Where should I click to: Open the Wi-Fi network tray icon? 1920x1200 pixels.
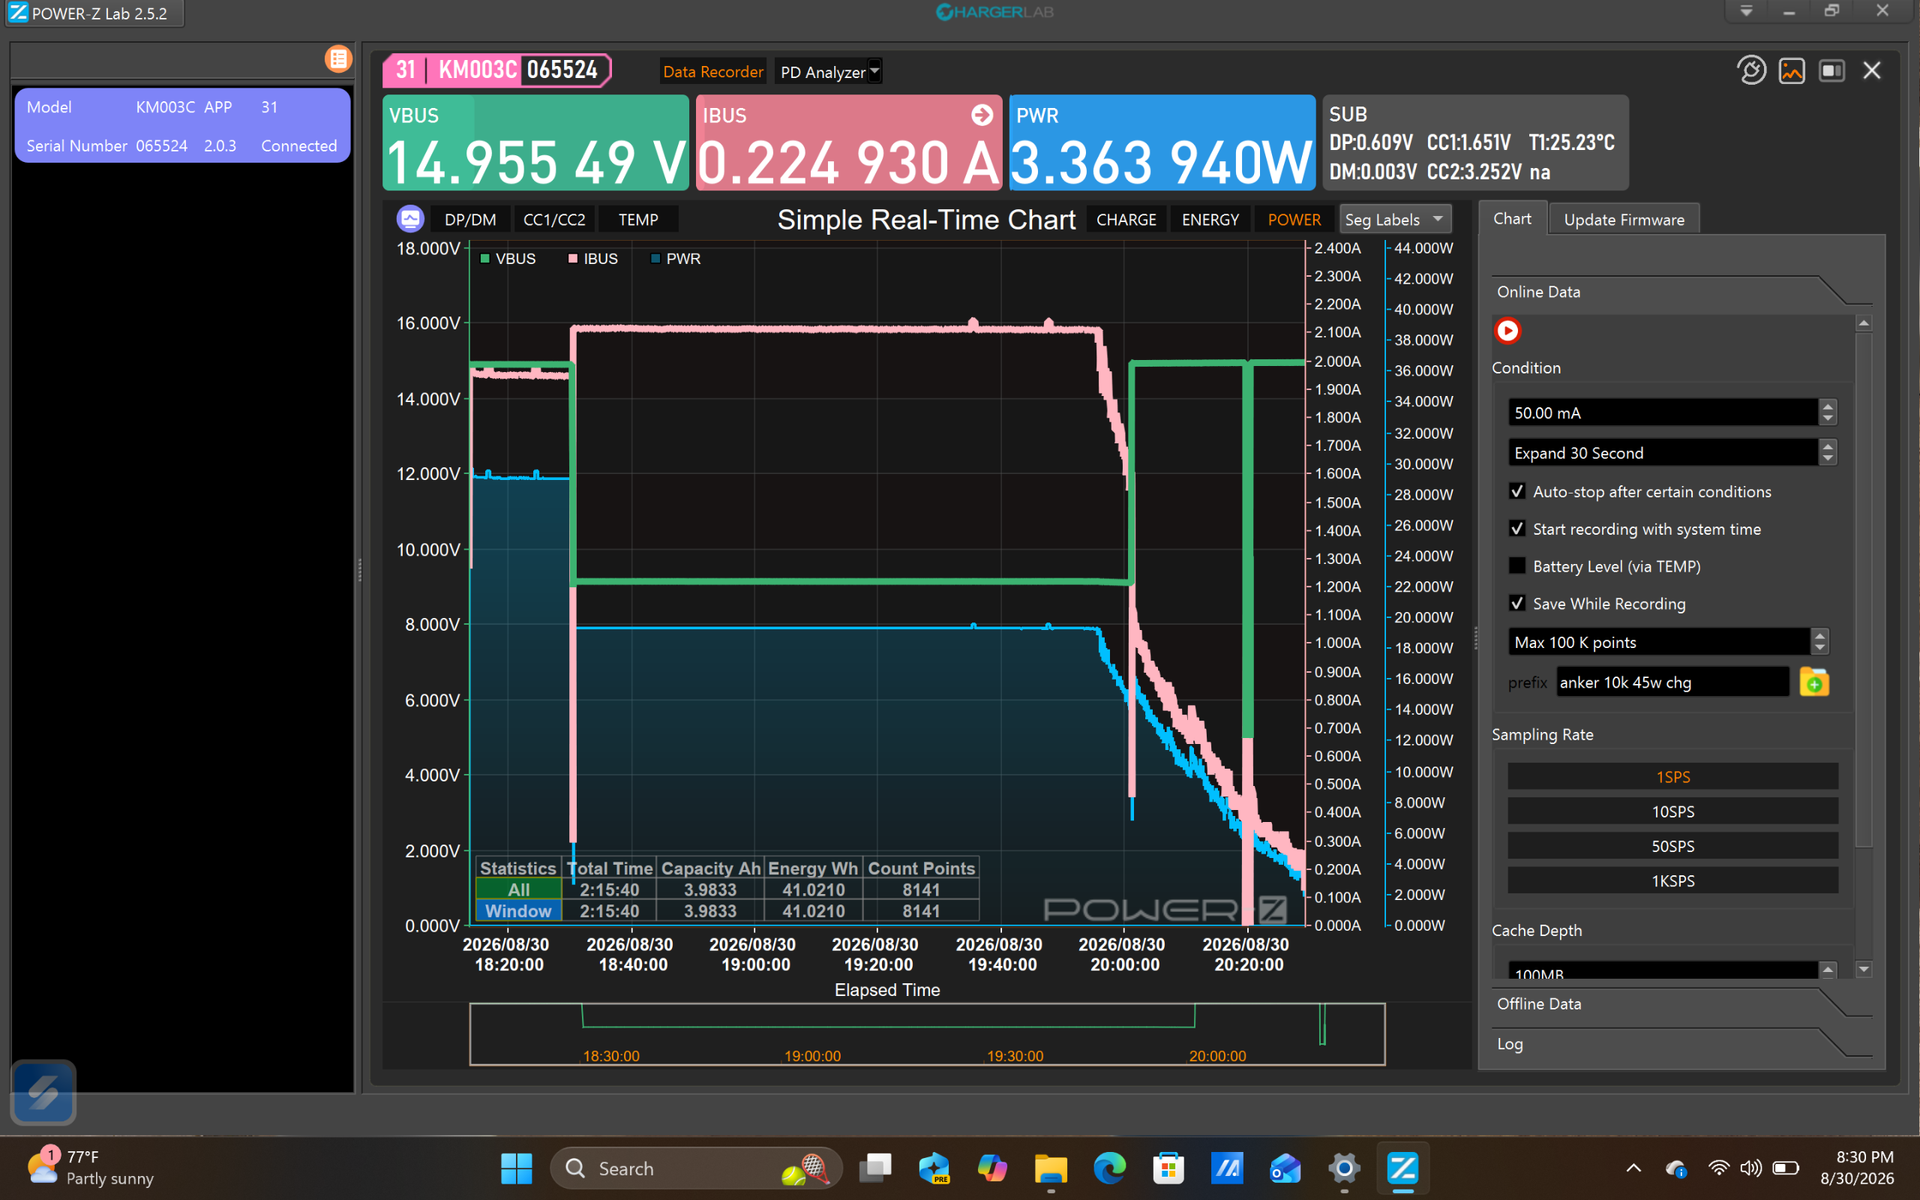[x=1718, y=1168]
